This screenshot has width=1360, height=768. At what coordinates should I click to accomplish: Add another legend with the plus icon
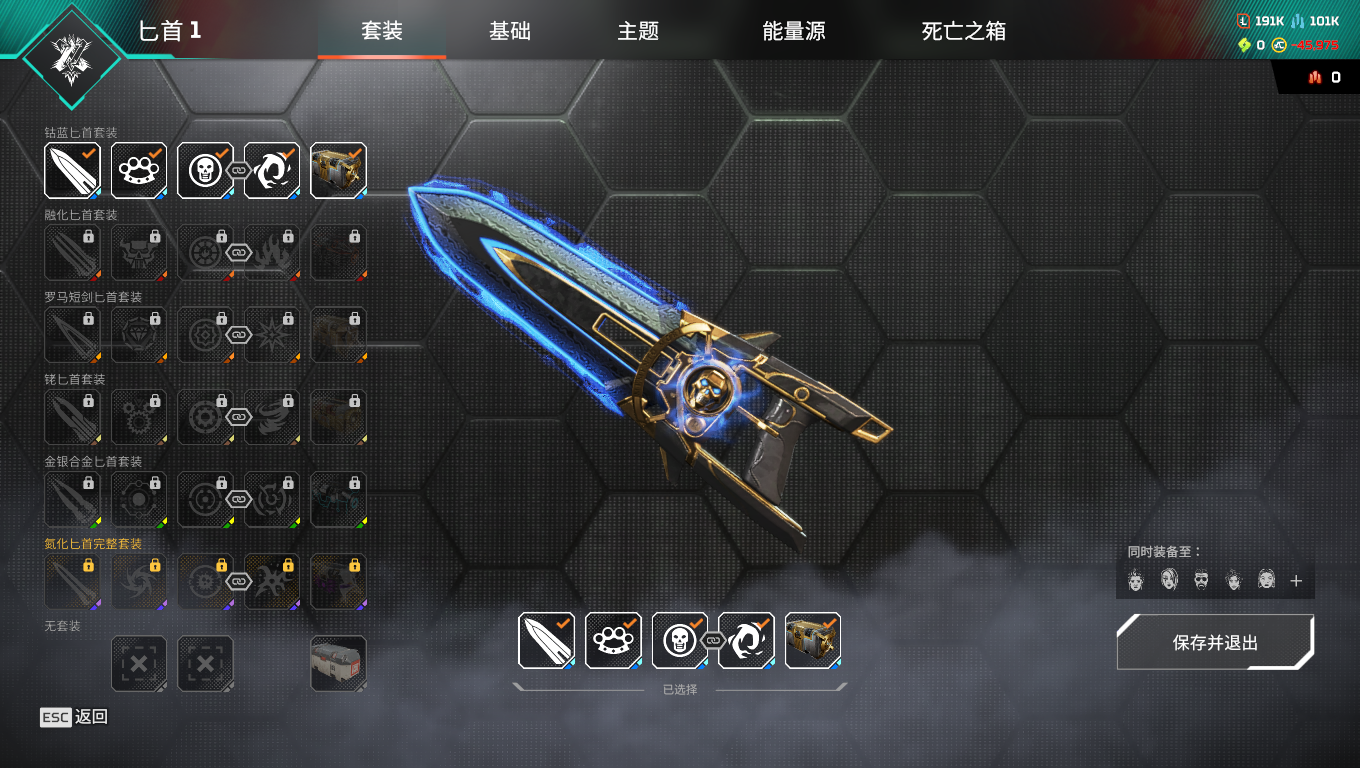1296,580
